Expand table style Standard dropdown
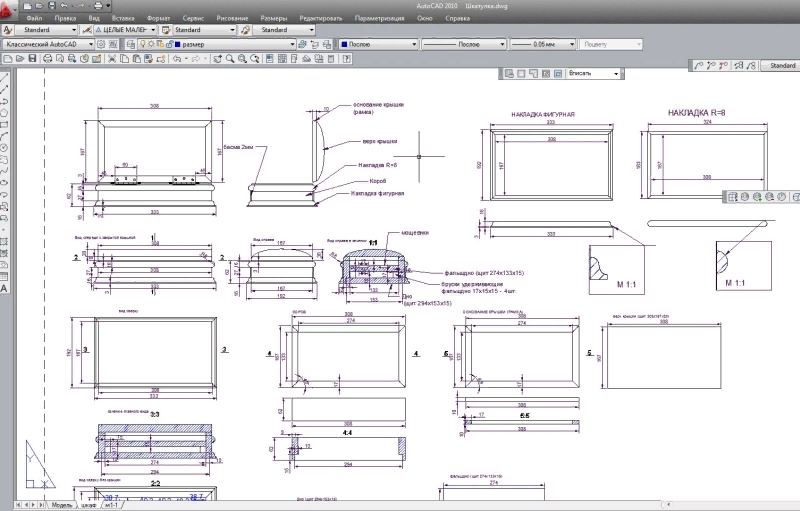This screenshot has width=800, height=511. point(233,30)
